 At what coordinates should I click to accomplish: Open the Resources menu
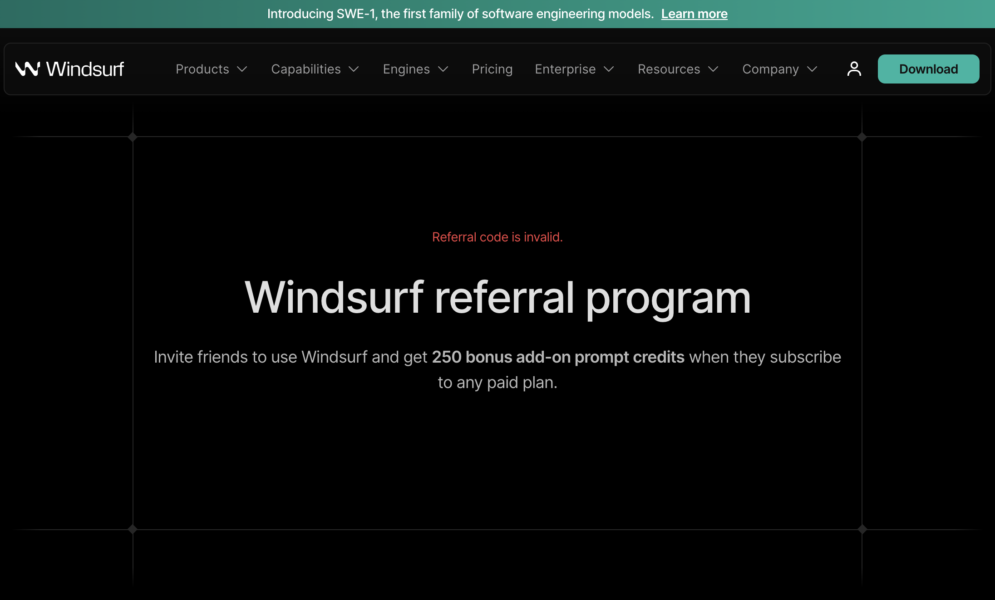click(x=678, y=68)
